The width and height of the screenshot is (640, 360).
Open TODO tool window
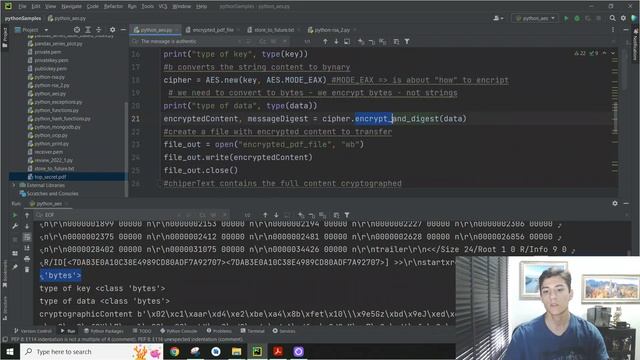coord(142,331)
